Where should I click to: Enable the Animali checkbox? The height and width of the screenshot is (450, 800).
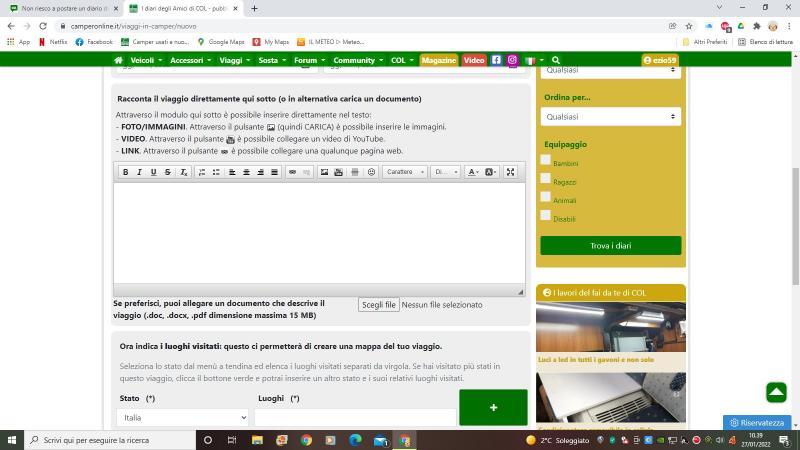pyautogui.click(x=545, y=197)
